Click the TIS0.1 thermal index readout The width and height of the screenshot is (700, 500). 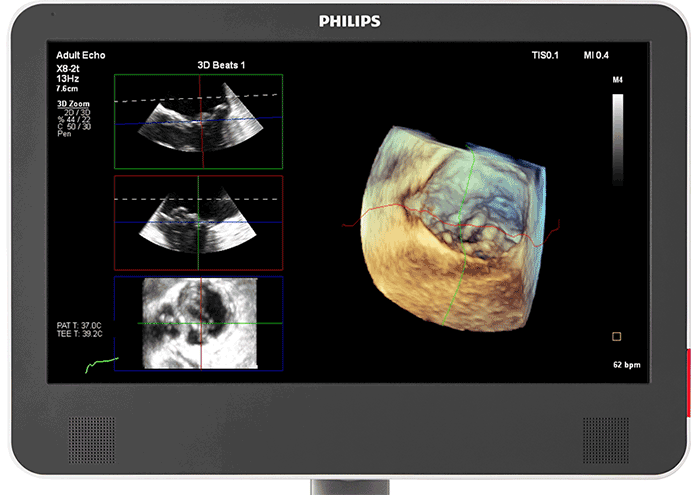[547, 56]
